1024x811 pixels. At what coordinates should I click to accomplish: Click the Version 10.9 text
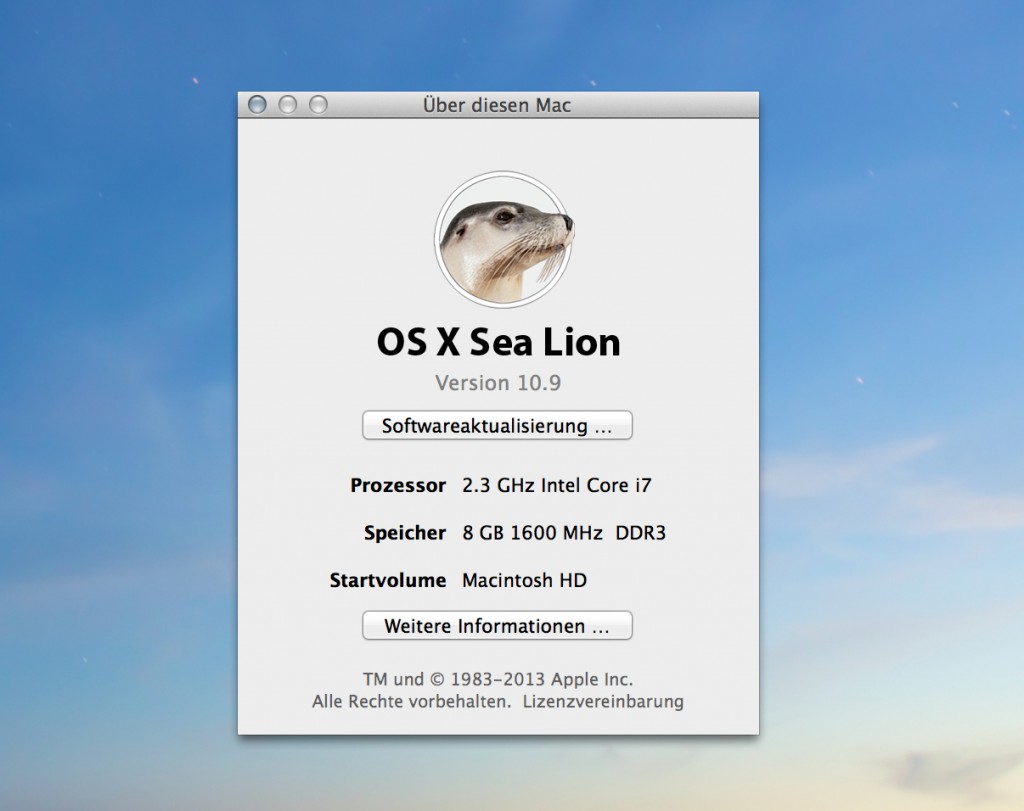(498, 383)
